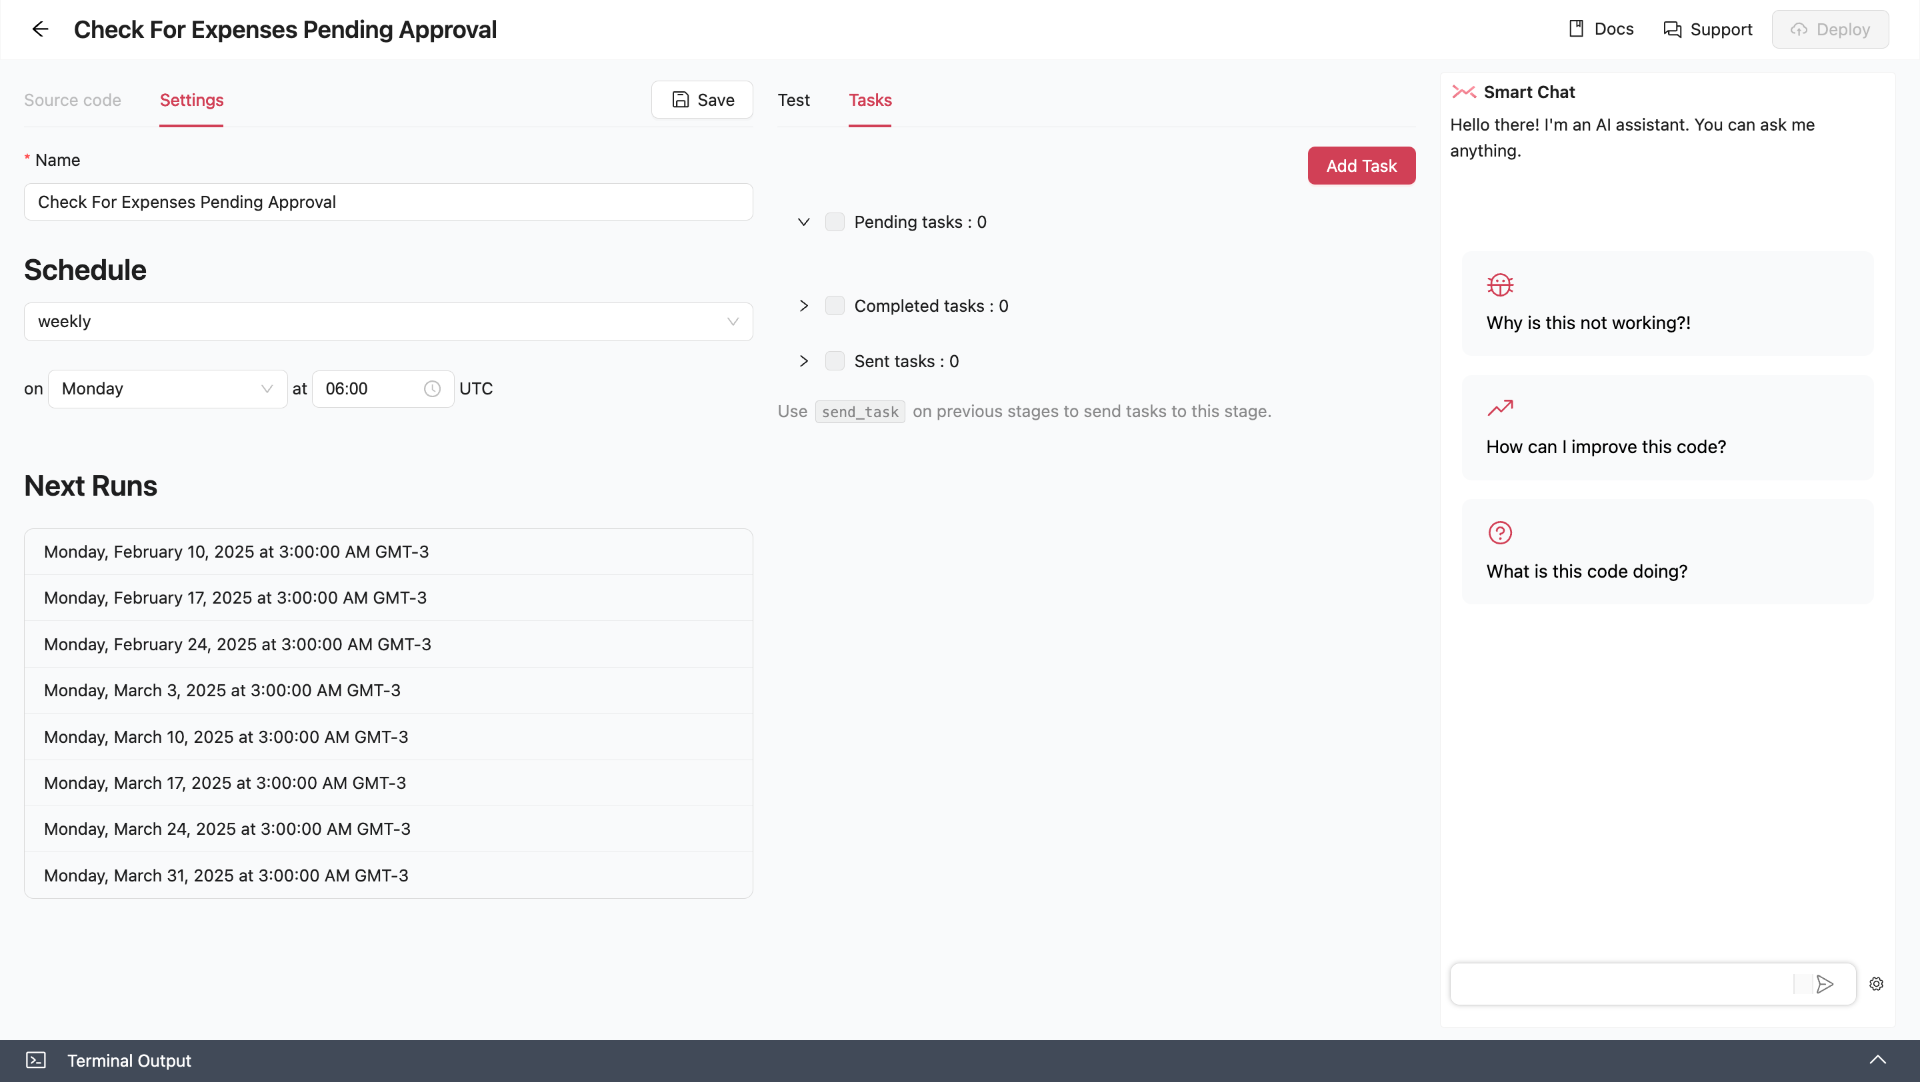The image size is (1920, 1082).
Task: Click 'Monday, March 10, 2025' run row
Action: (388, 737)
